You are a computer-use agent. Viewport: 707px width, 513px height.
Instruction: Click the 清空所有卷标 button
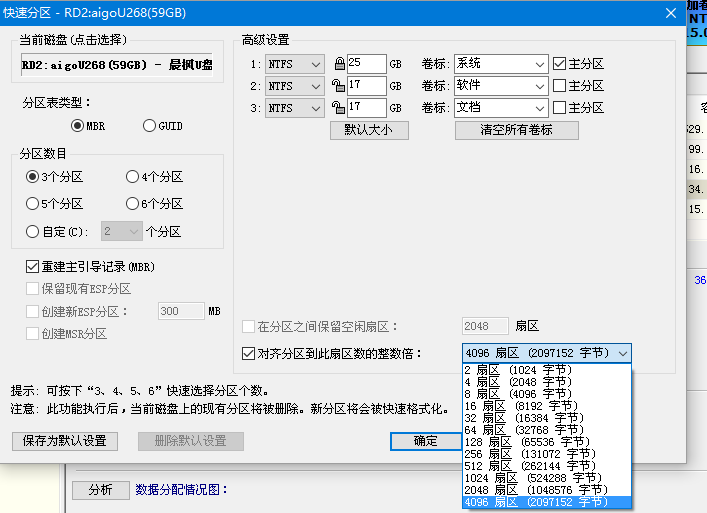[517, 130]
